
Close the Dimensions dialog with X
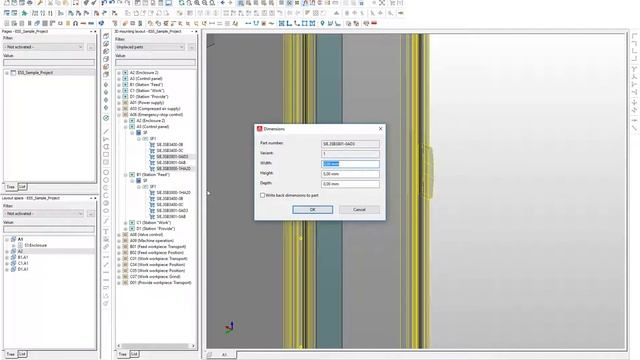[380, 129]
